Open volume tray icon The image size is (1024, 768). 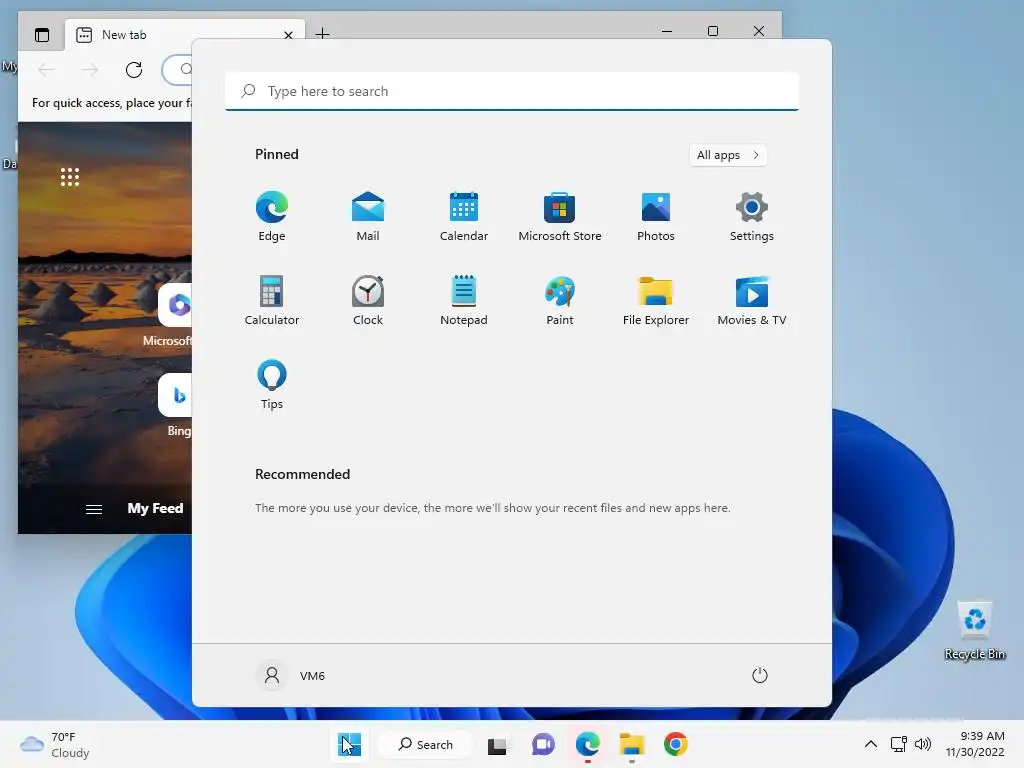(x=923, y=744)
